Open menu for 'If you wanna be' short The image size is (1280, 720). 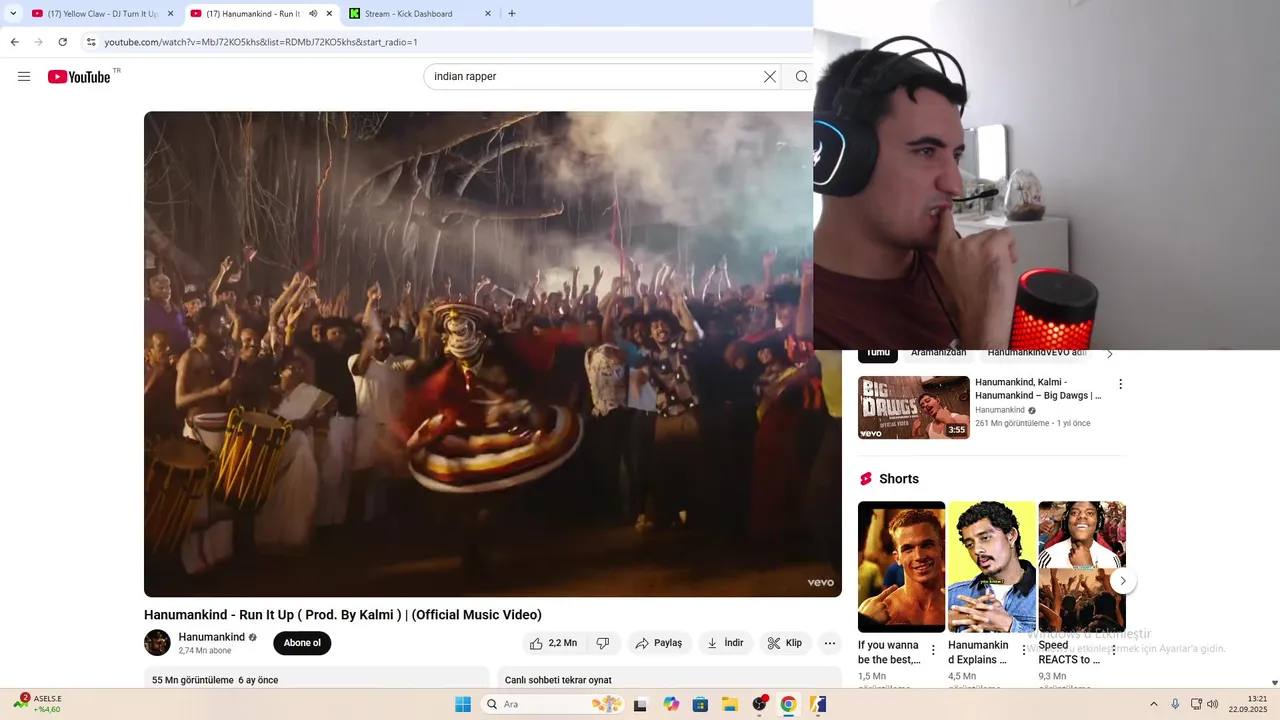pos(933,650)
